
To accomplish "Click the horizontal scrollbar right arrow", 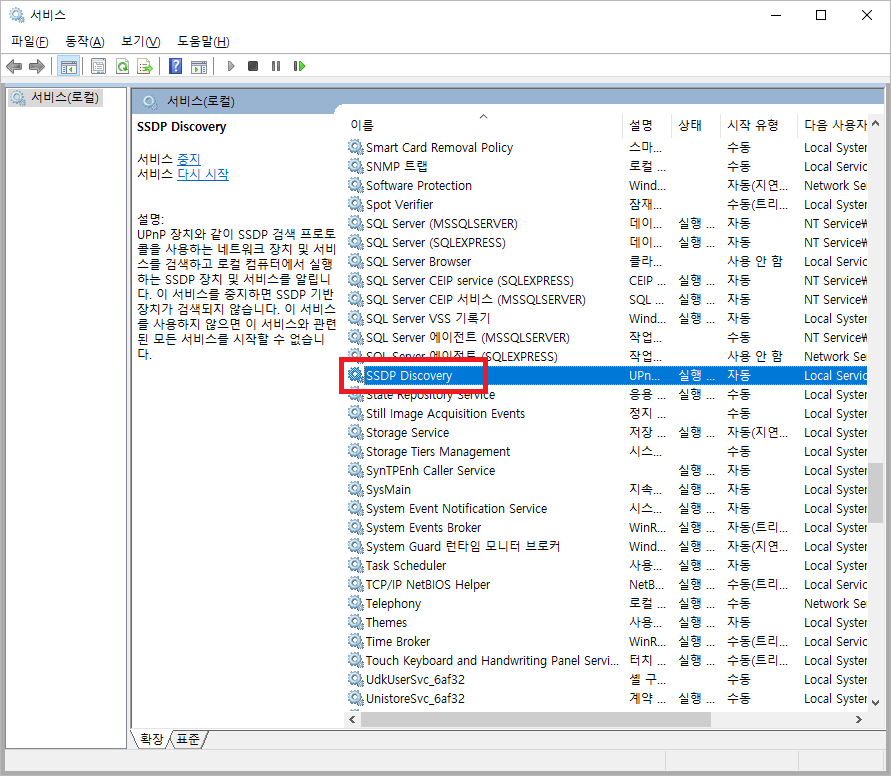I will click(x=859, y=719).
